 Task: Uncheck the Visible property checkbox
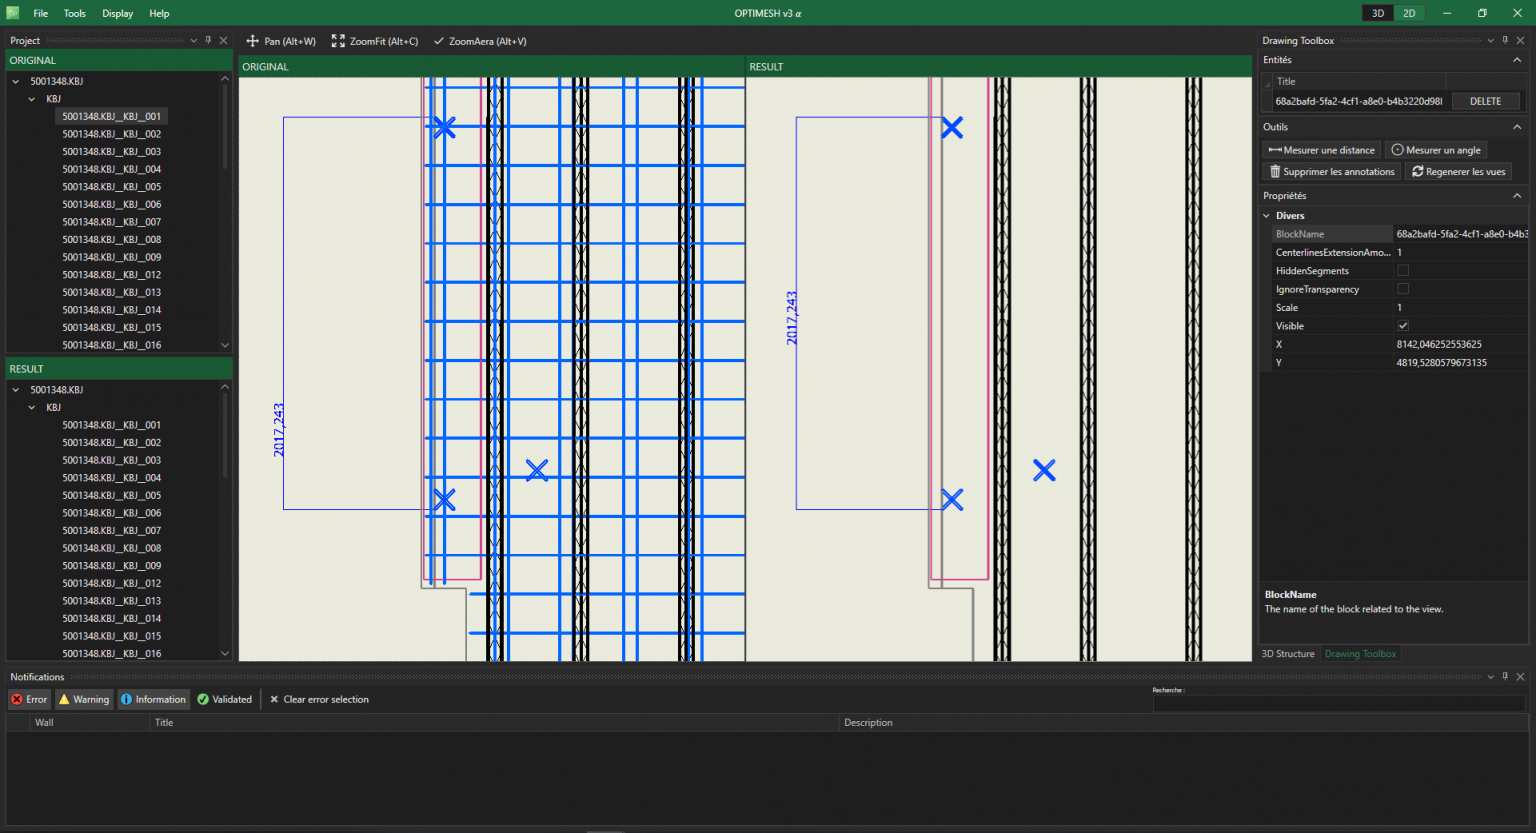pos(1403,326)
